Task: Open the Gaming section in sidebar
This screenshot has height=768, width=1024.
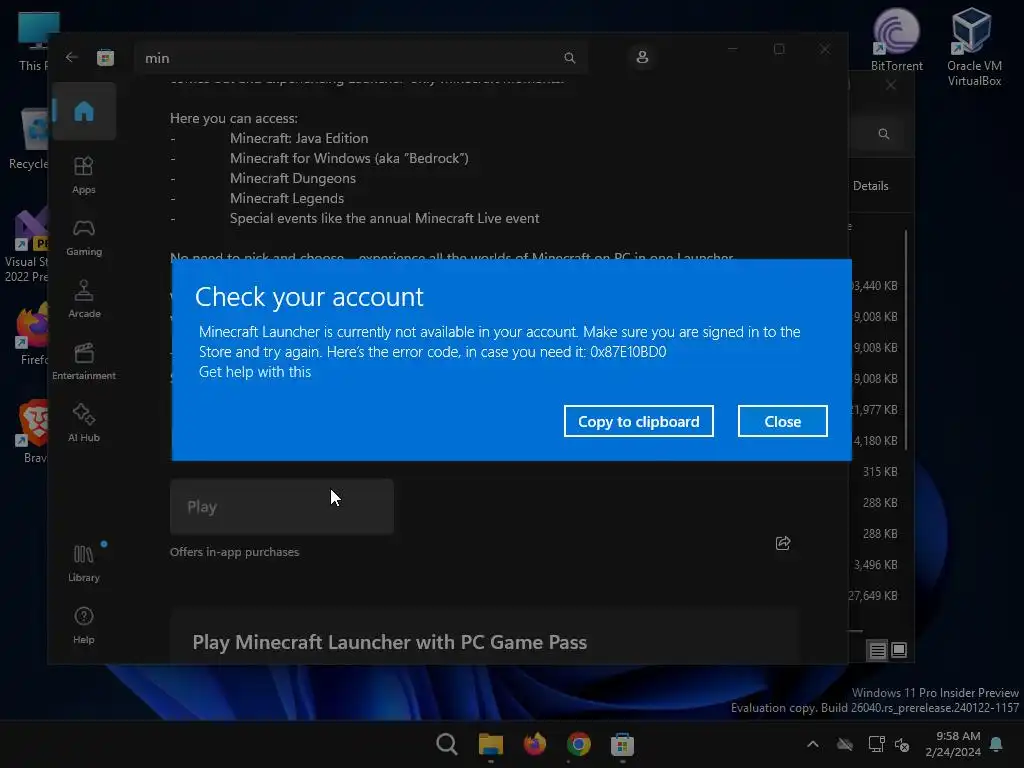Action: 84,238
